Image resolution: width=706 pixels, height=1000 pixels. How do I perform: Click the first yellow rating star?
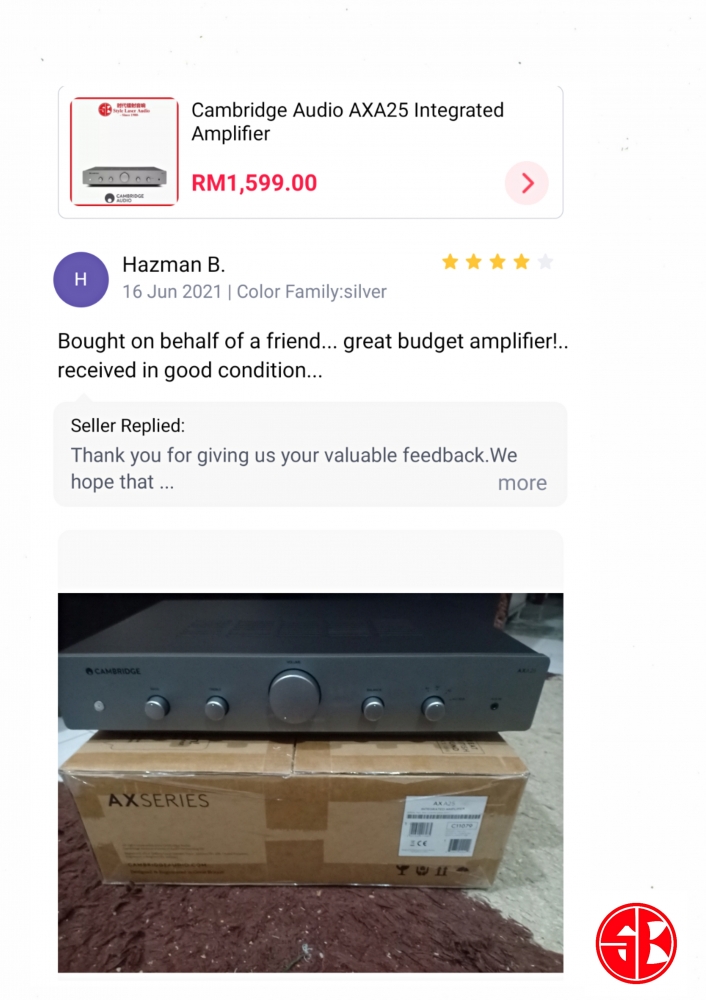(x=450, y=261)
